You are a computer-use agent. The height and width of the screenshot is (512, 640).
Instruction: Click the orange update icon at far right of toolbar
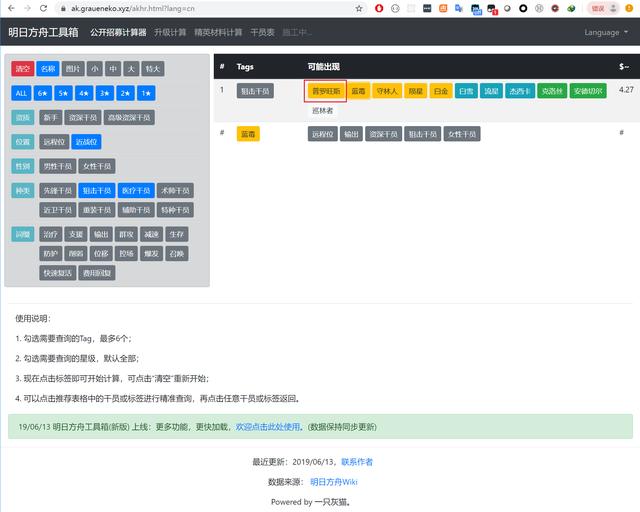[x=629, y=8]
